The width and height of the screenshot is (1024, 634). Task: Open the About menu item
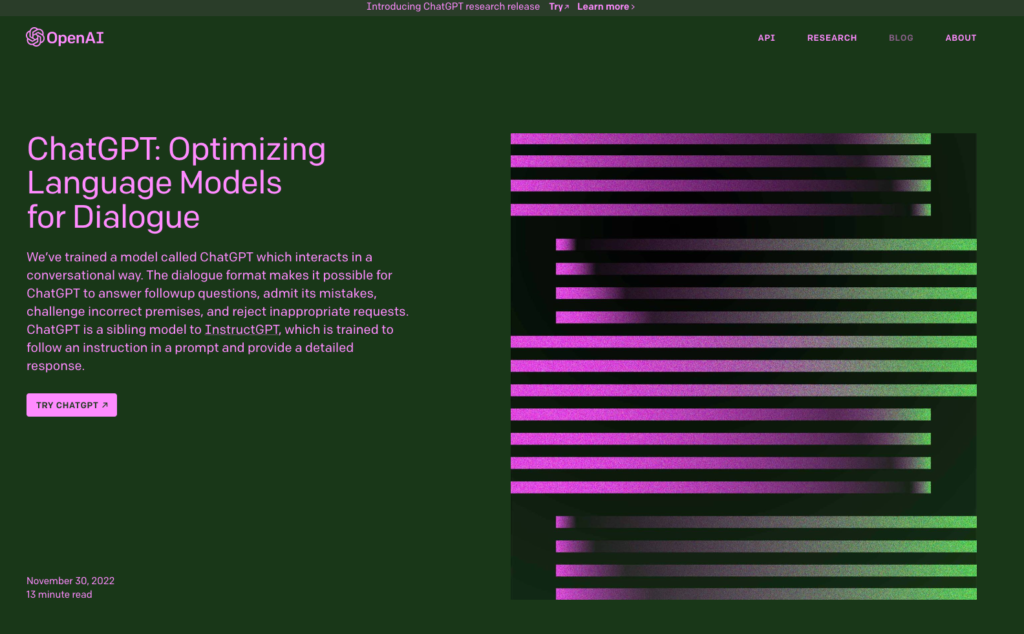coord(961,38)
